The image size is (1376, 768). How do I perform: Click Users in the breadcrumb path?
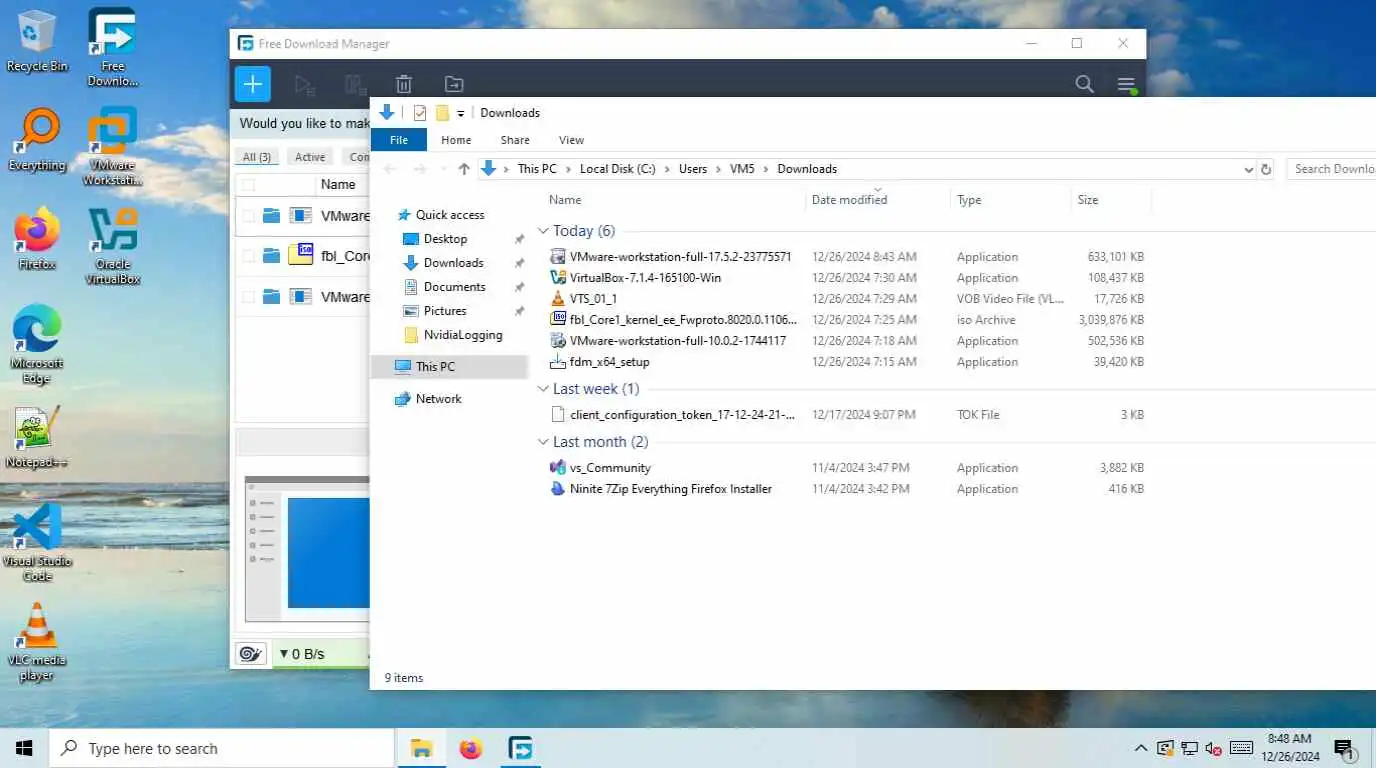[693, 169]
